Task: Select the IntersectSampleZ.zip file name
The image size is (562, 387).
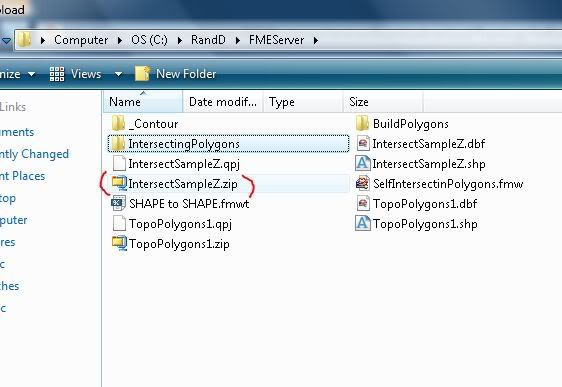Action: click(183, 184)
